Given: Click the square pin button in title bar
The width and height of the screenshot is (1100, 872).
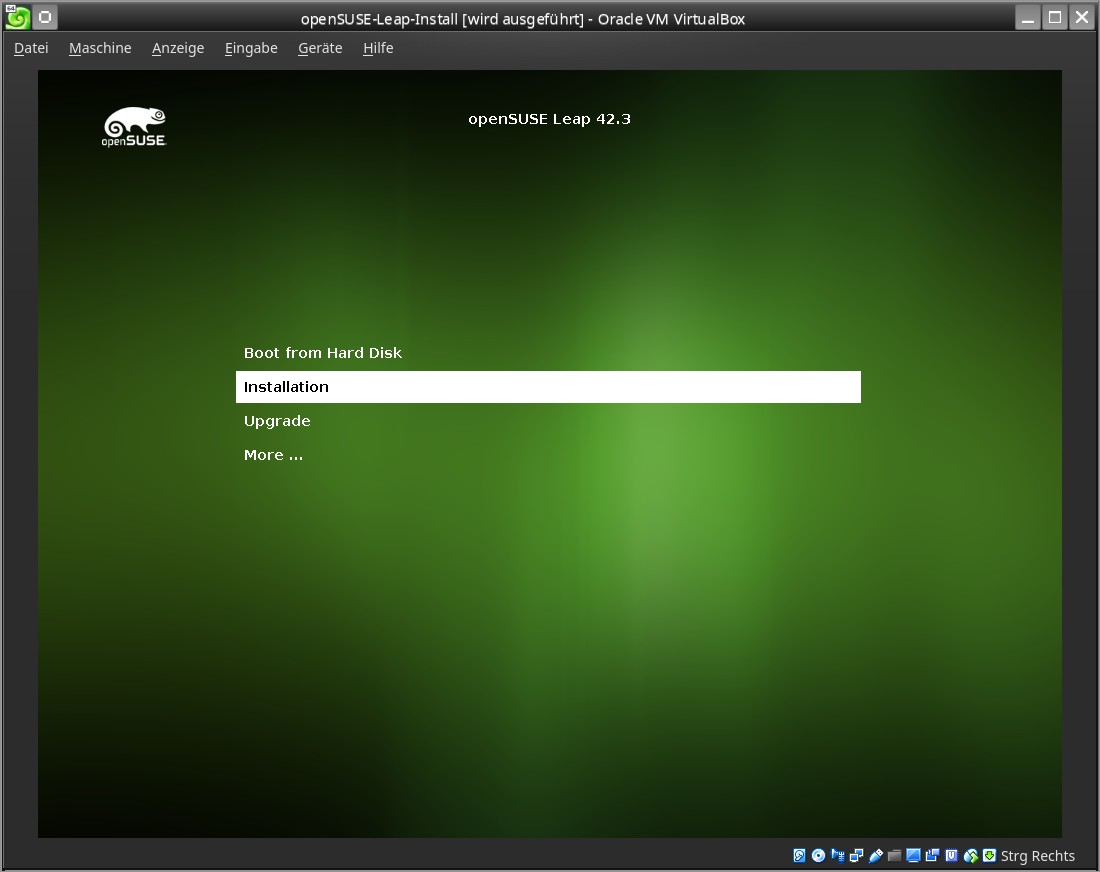Looking at the screenshot, I should point(45,17).
